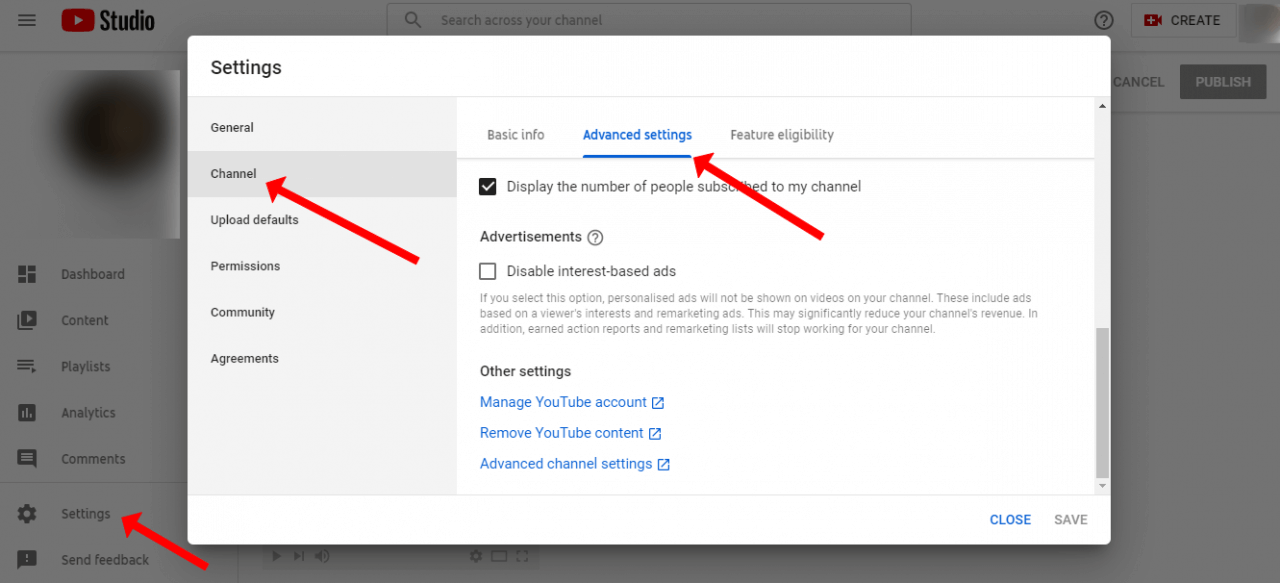Screen dimensions: 1280x583
Task: Open the help question mark icon
Action: (1104, 20)
